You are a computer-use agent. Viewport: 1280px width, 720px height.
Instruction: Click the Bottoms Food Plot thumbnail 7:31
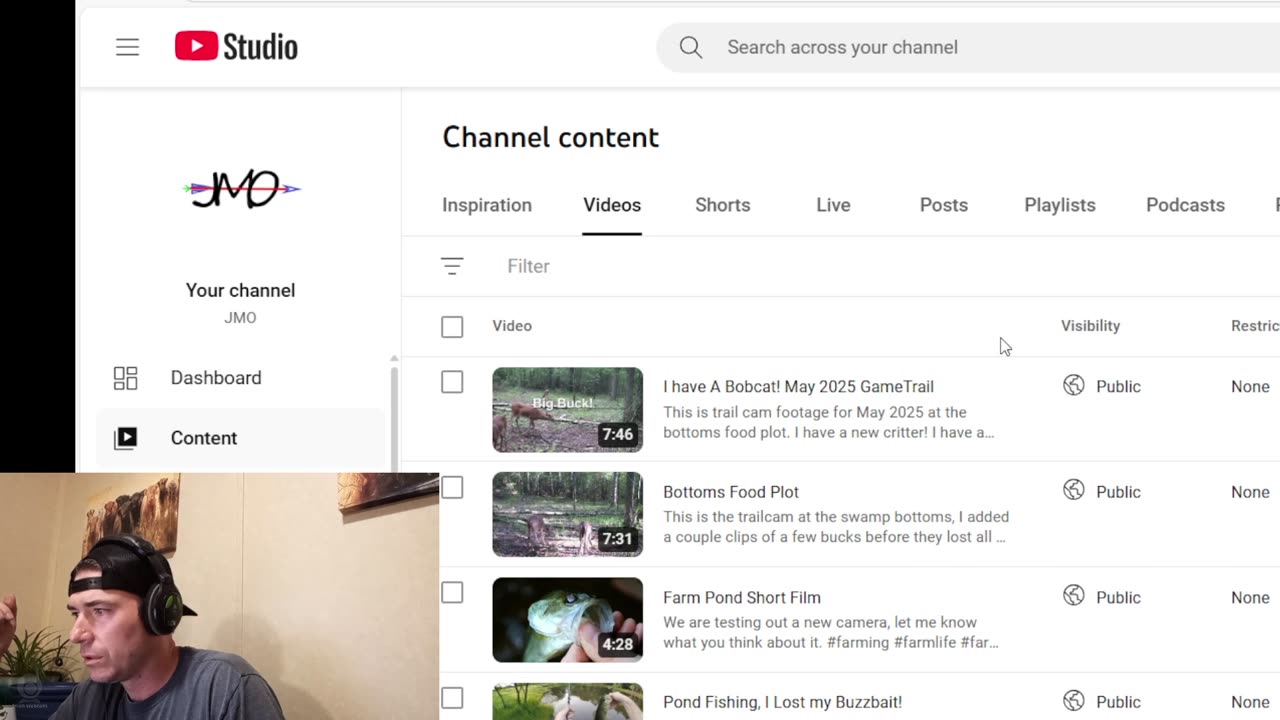(x=567, y=514)
